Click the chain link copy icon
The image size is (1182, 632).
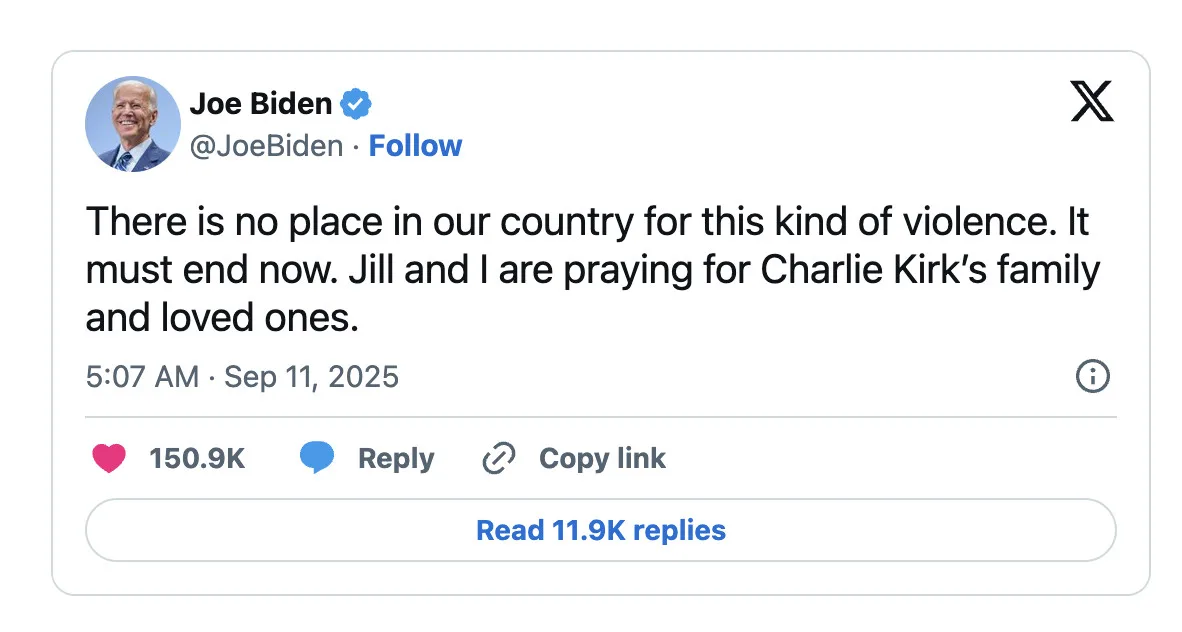(498, 458)
